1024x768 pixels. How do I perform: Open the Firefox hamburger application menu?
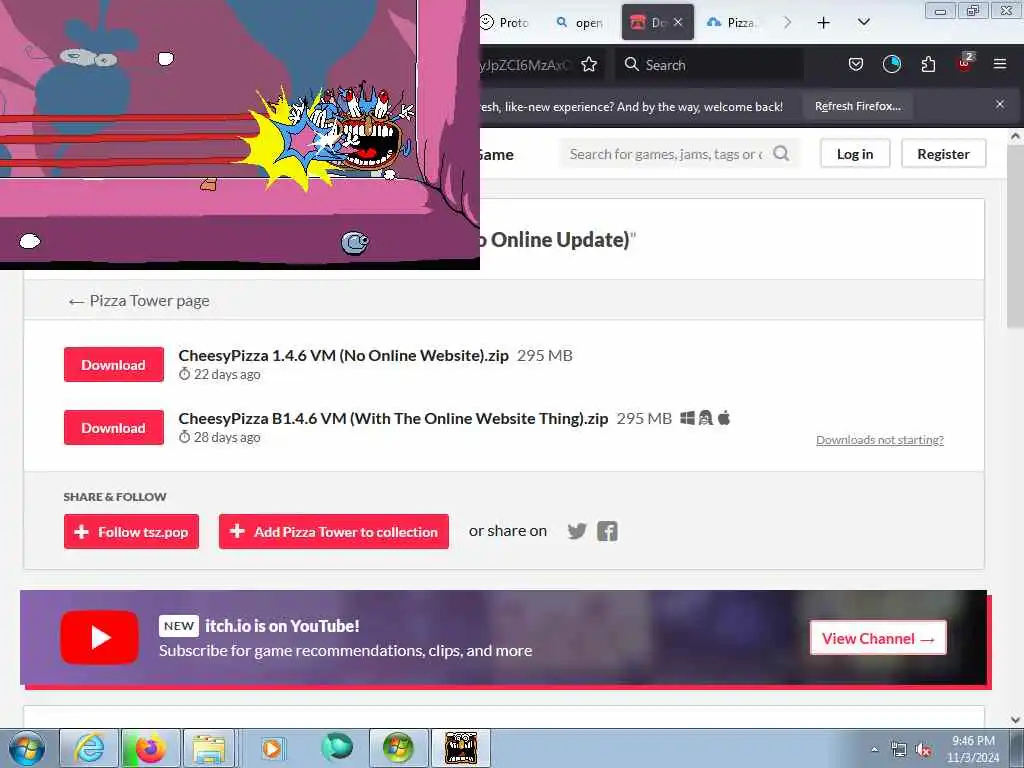[999, 64]
